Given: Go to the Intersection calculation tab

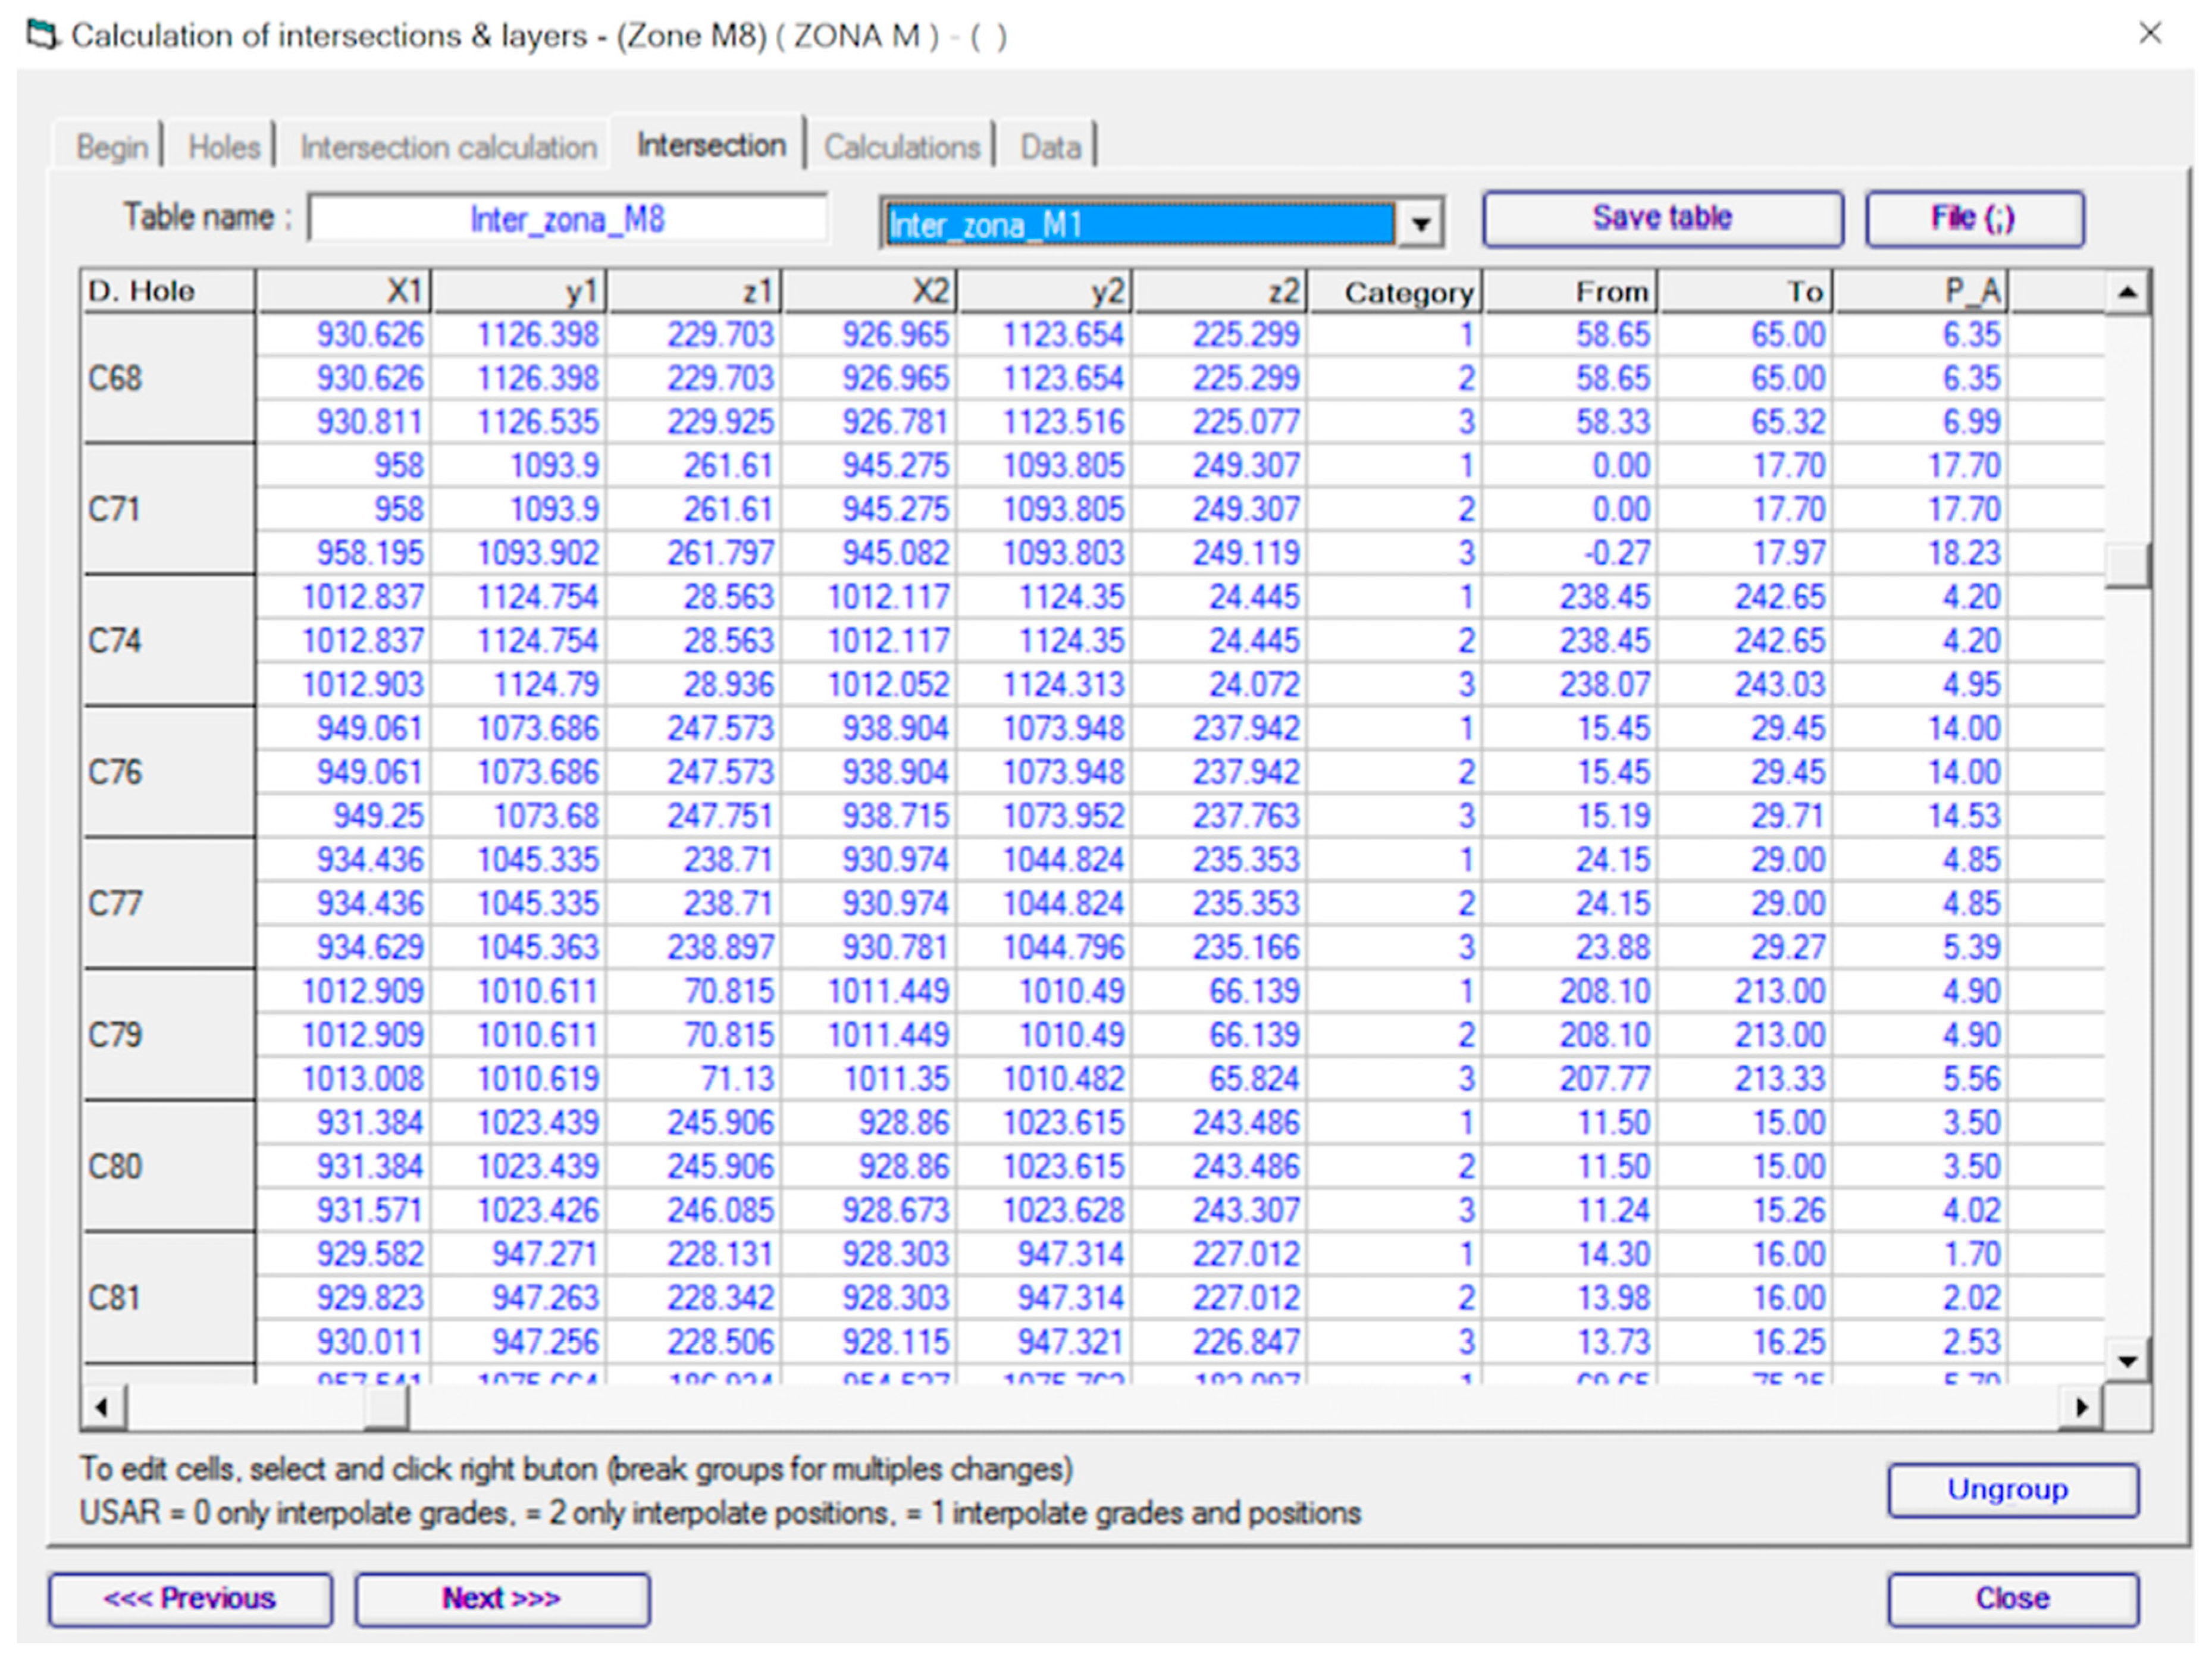Looking at the screenshot, I should click(448, 148).
